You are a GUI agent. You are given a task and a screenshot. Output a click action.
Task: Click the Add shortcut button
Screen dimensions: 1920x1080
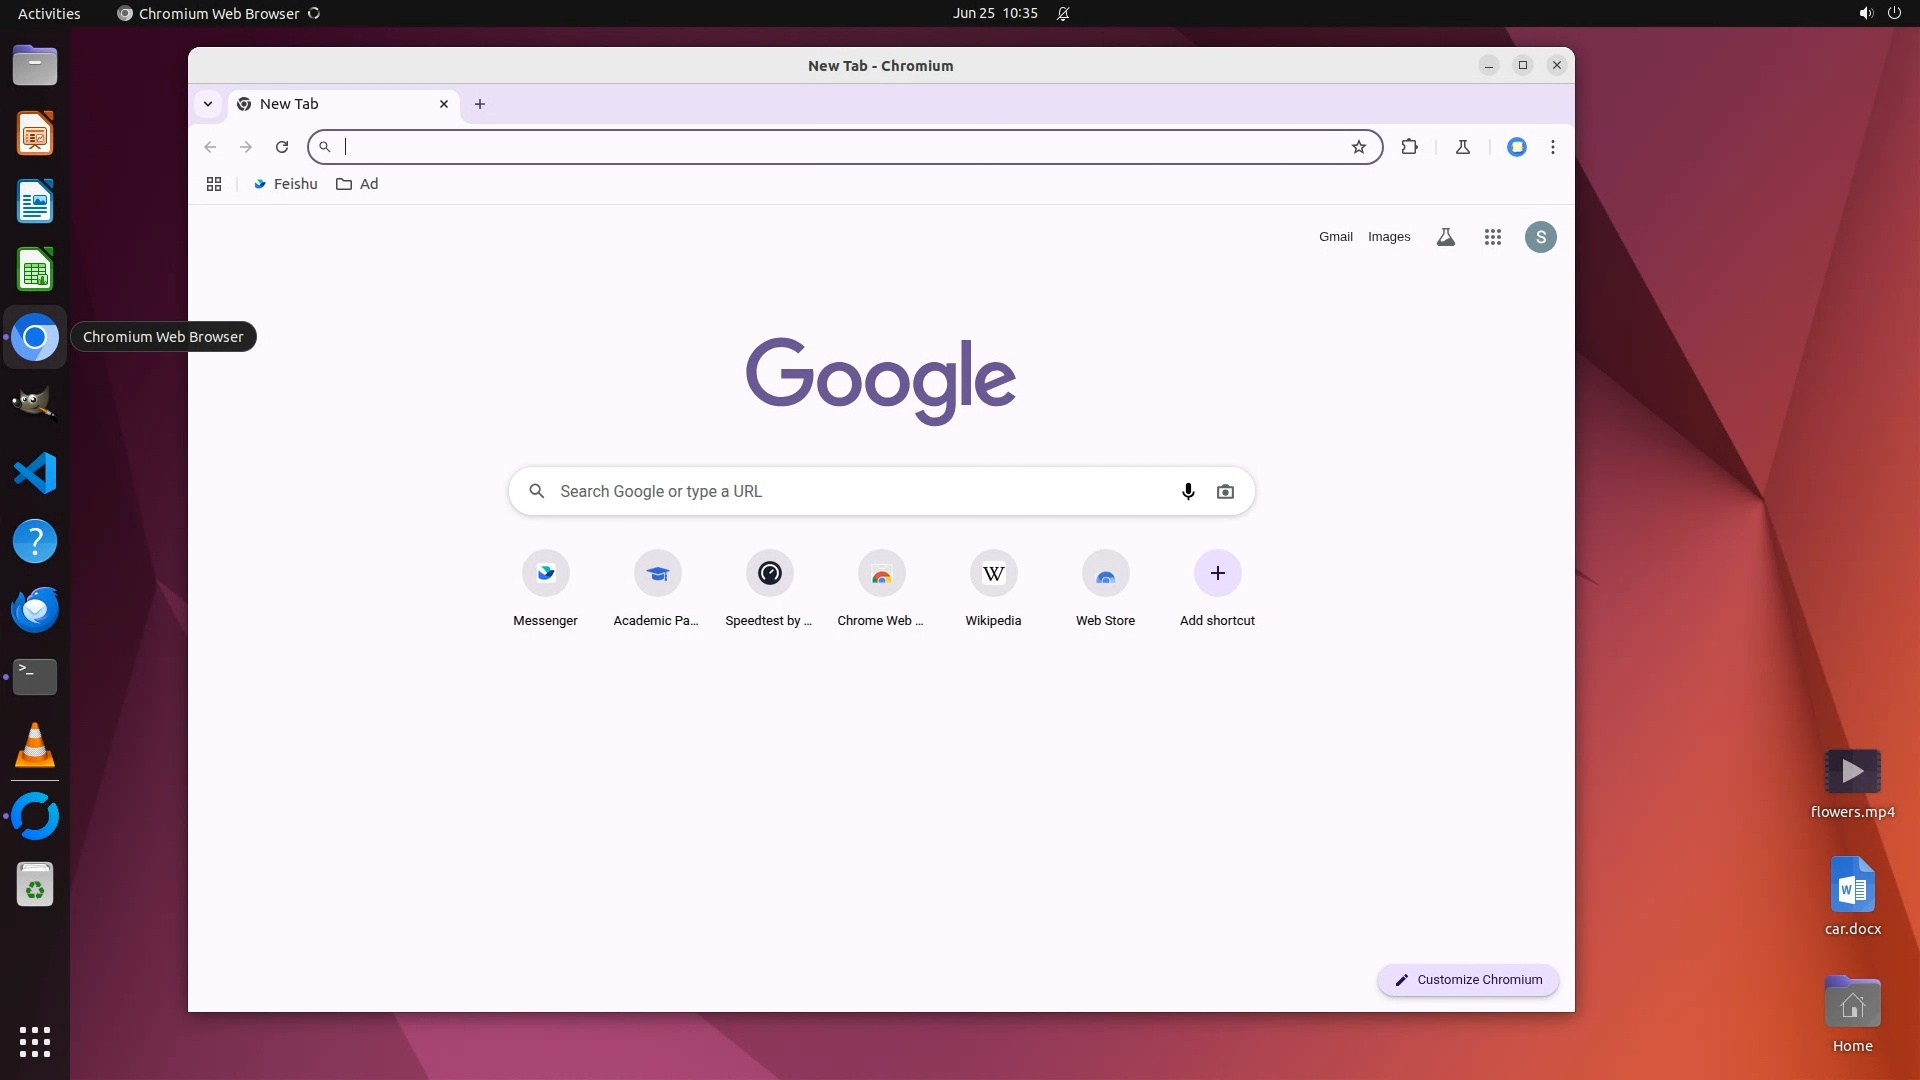[1217, 573]
